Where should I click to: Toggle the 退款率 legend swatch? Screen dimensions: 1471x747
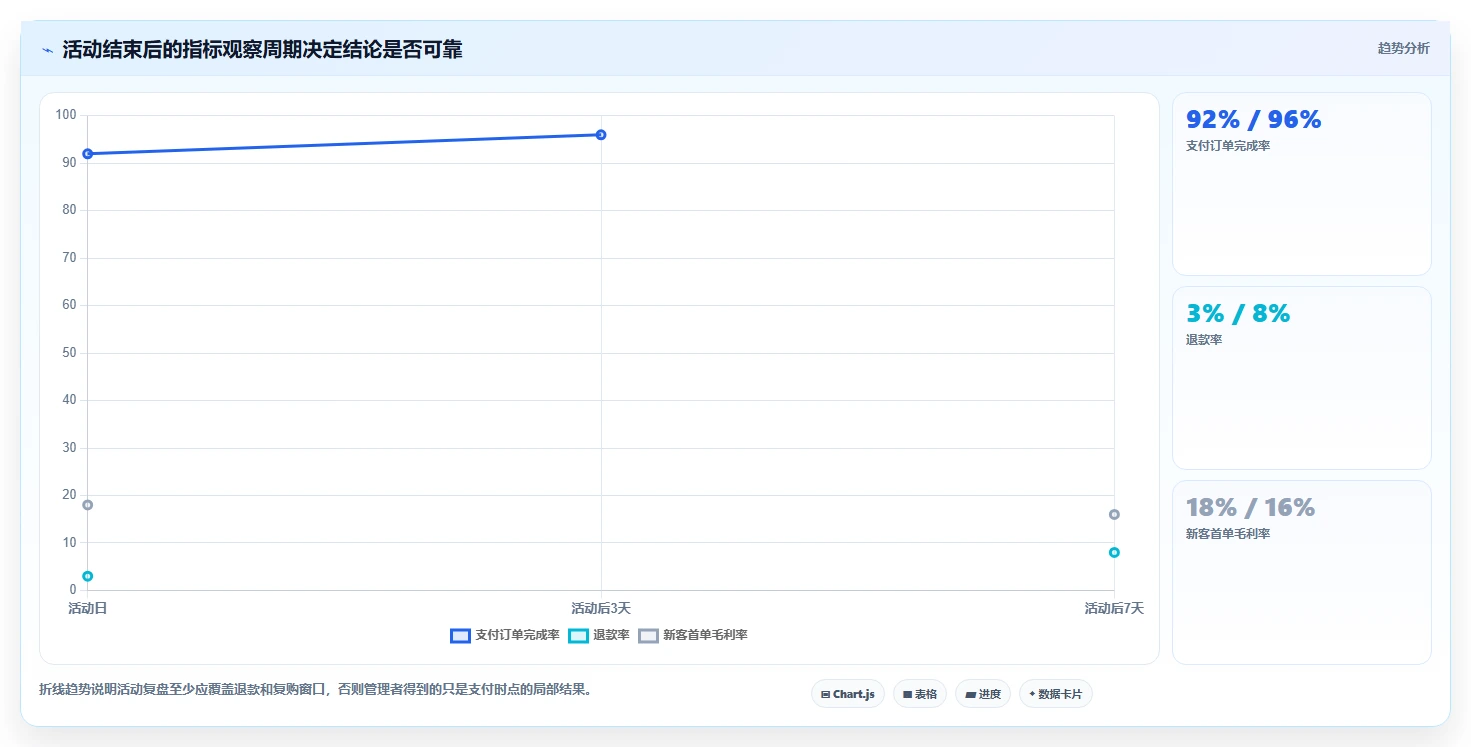tap(578, 635)
